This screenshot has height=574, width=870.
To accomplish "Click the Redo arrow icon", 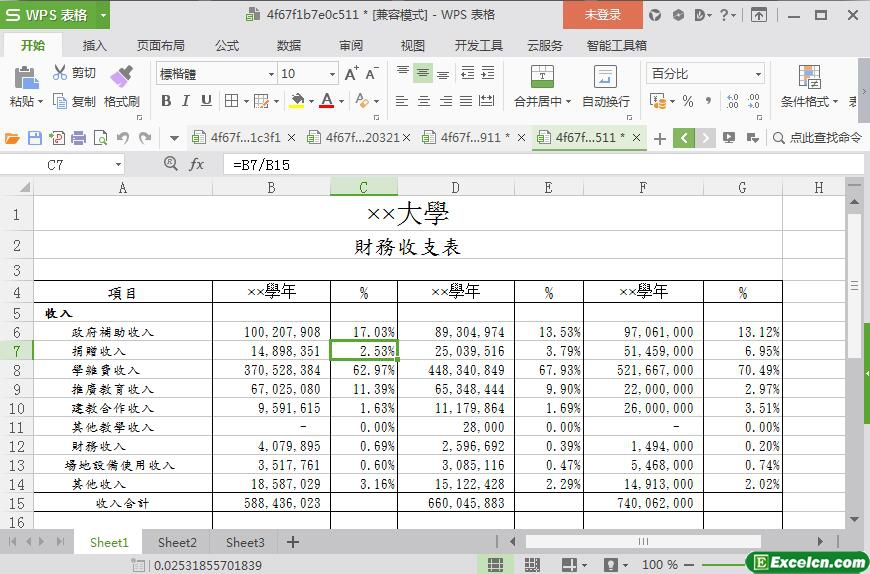I will tap(145, 138).
